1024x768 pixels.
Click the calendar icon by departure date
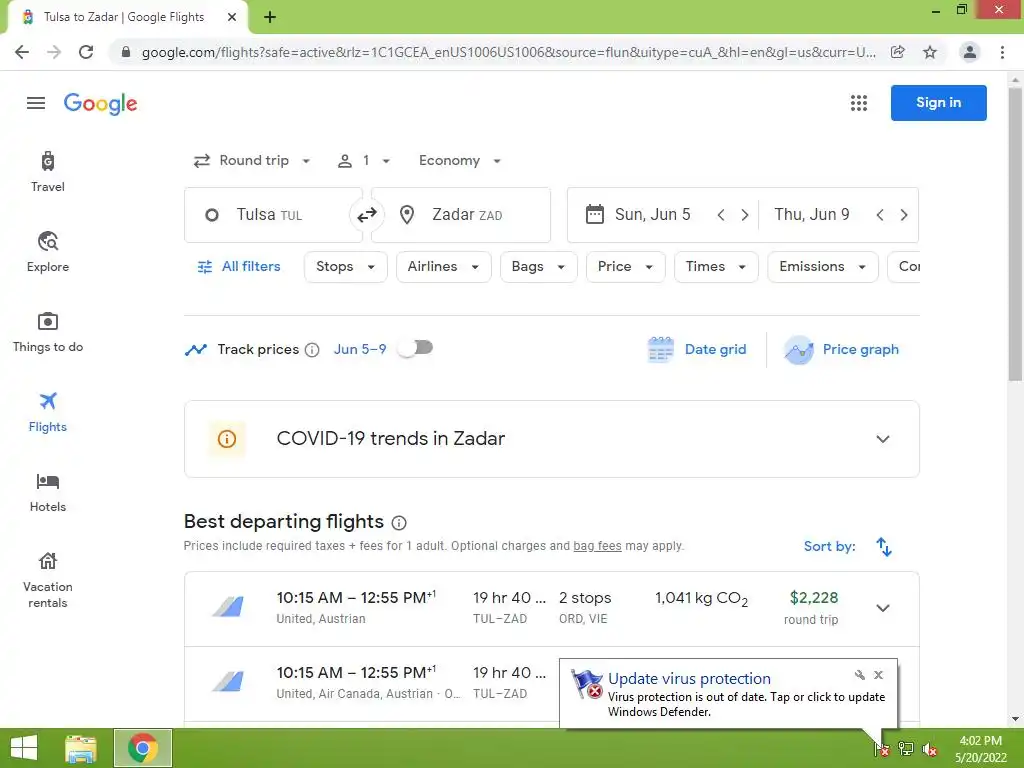click(x=594, y=214)
